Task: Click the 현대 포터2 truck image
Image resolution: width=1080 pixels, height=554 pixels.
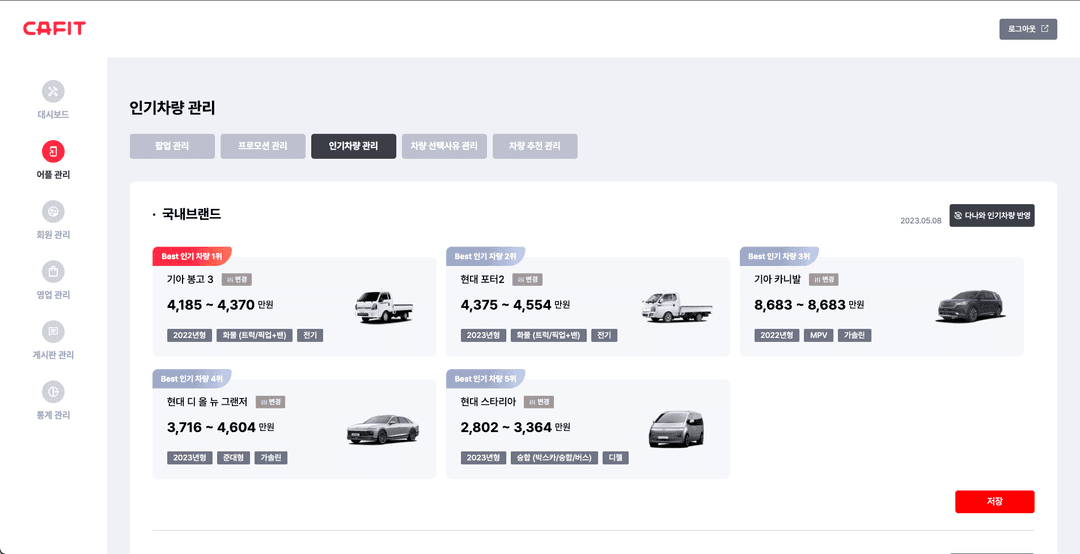Action: click(676, 307)
